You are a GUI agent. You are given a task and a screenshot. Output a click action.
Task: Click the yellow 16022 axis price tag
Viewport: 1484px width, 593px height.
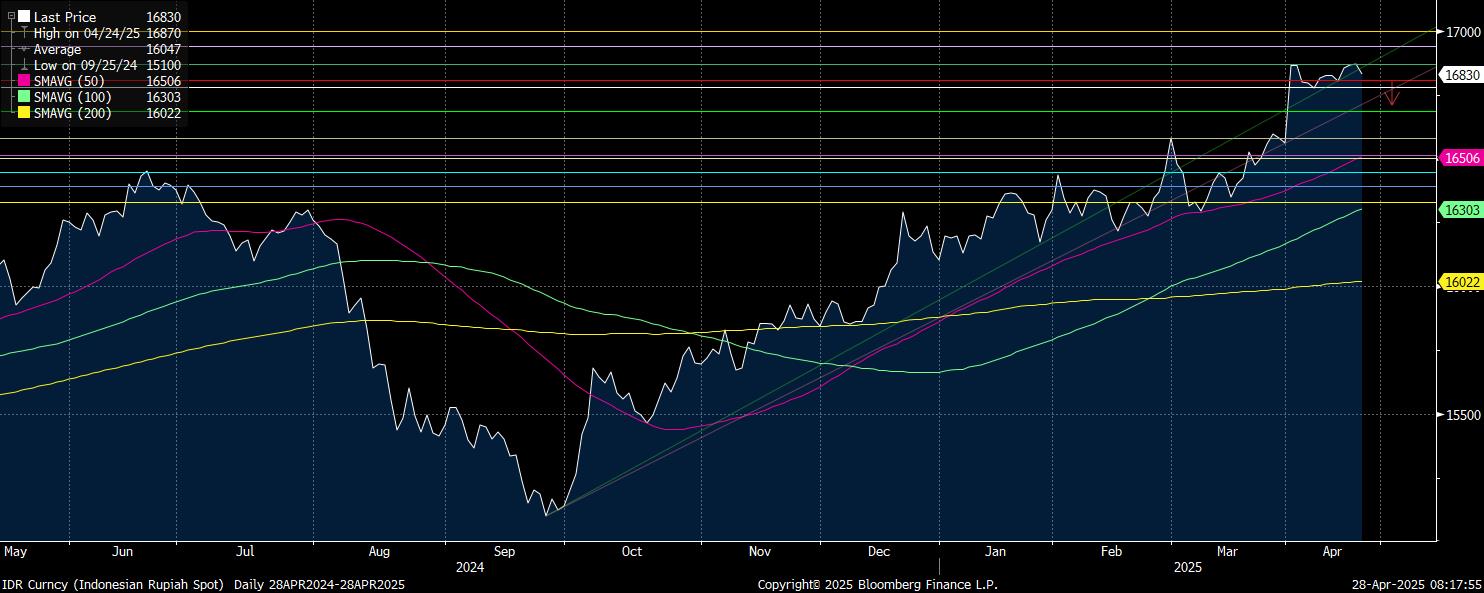click(x=1461, y=283)
